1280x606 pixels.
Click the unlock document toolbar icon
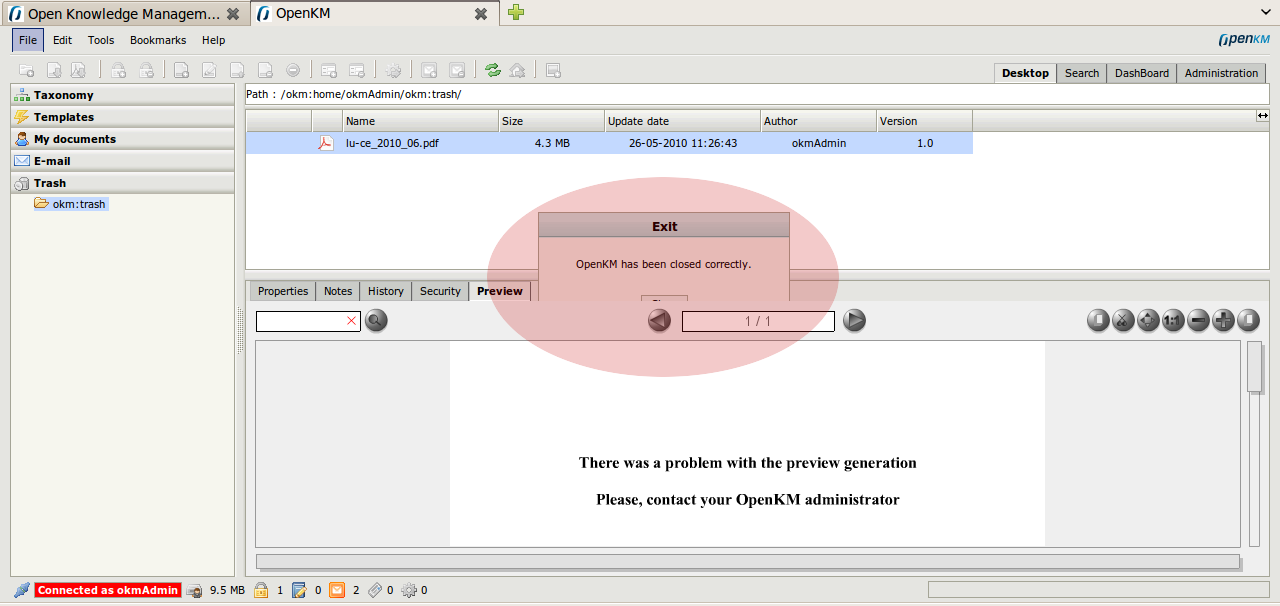(146, 70)
